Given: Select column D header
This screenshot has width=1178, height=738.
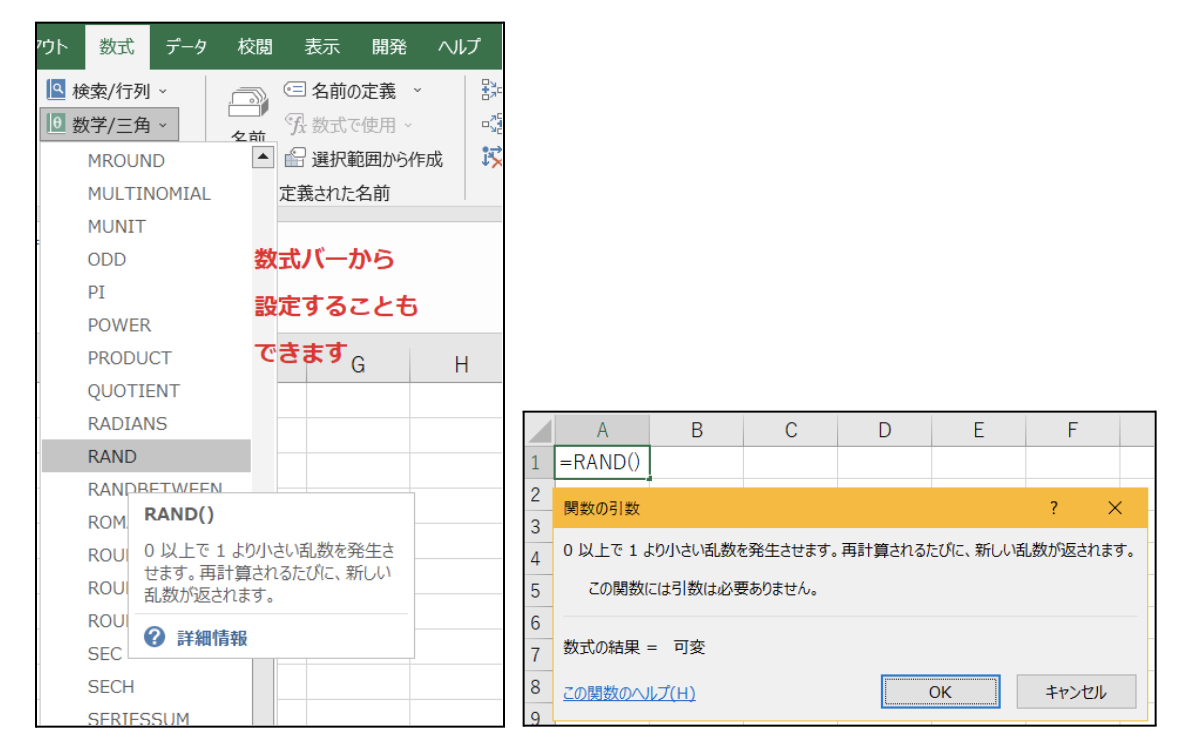Looking at the screenshot, I should [x=884, y=430].
